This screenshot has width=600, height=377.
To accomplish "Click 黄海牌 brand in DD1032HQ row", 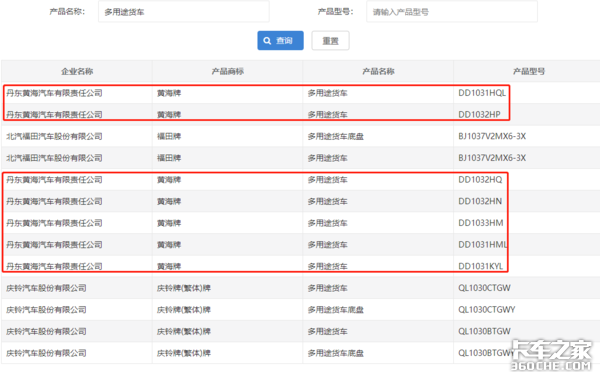I will [169, 180].
